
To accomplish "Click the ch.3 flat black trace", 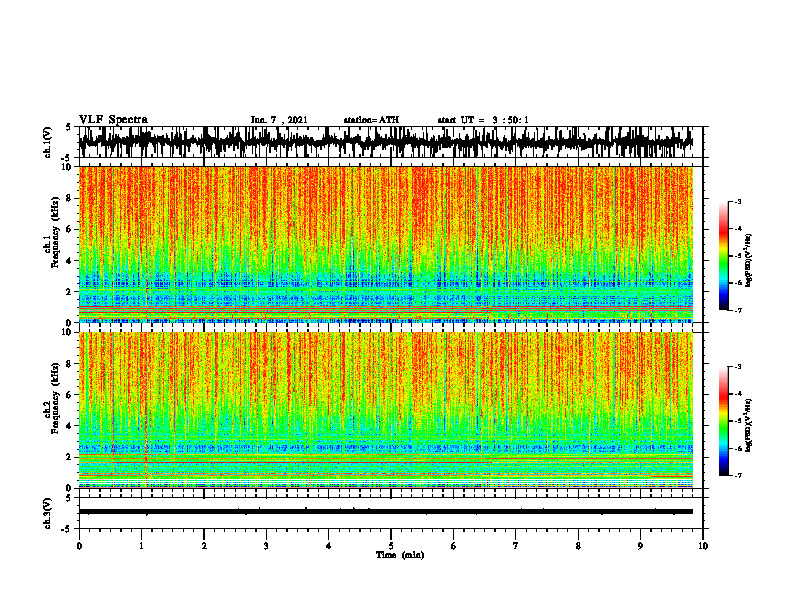I will [385, 512].
